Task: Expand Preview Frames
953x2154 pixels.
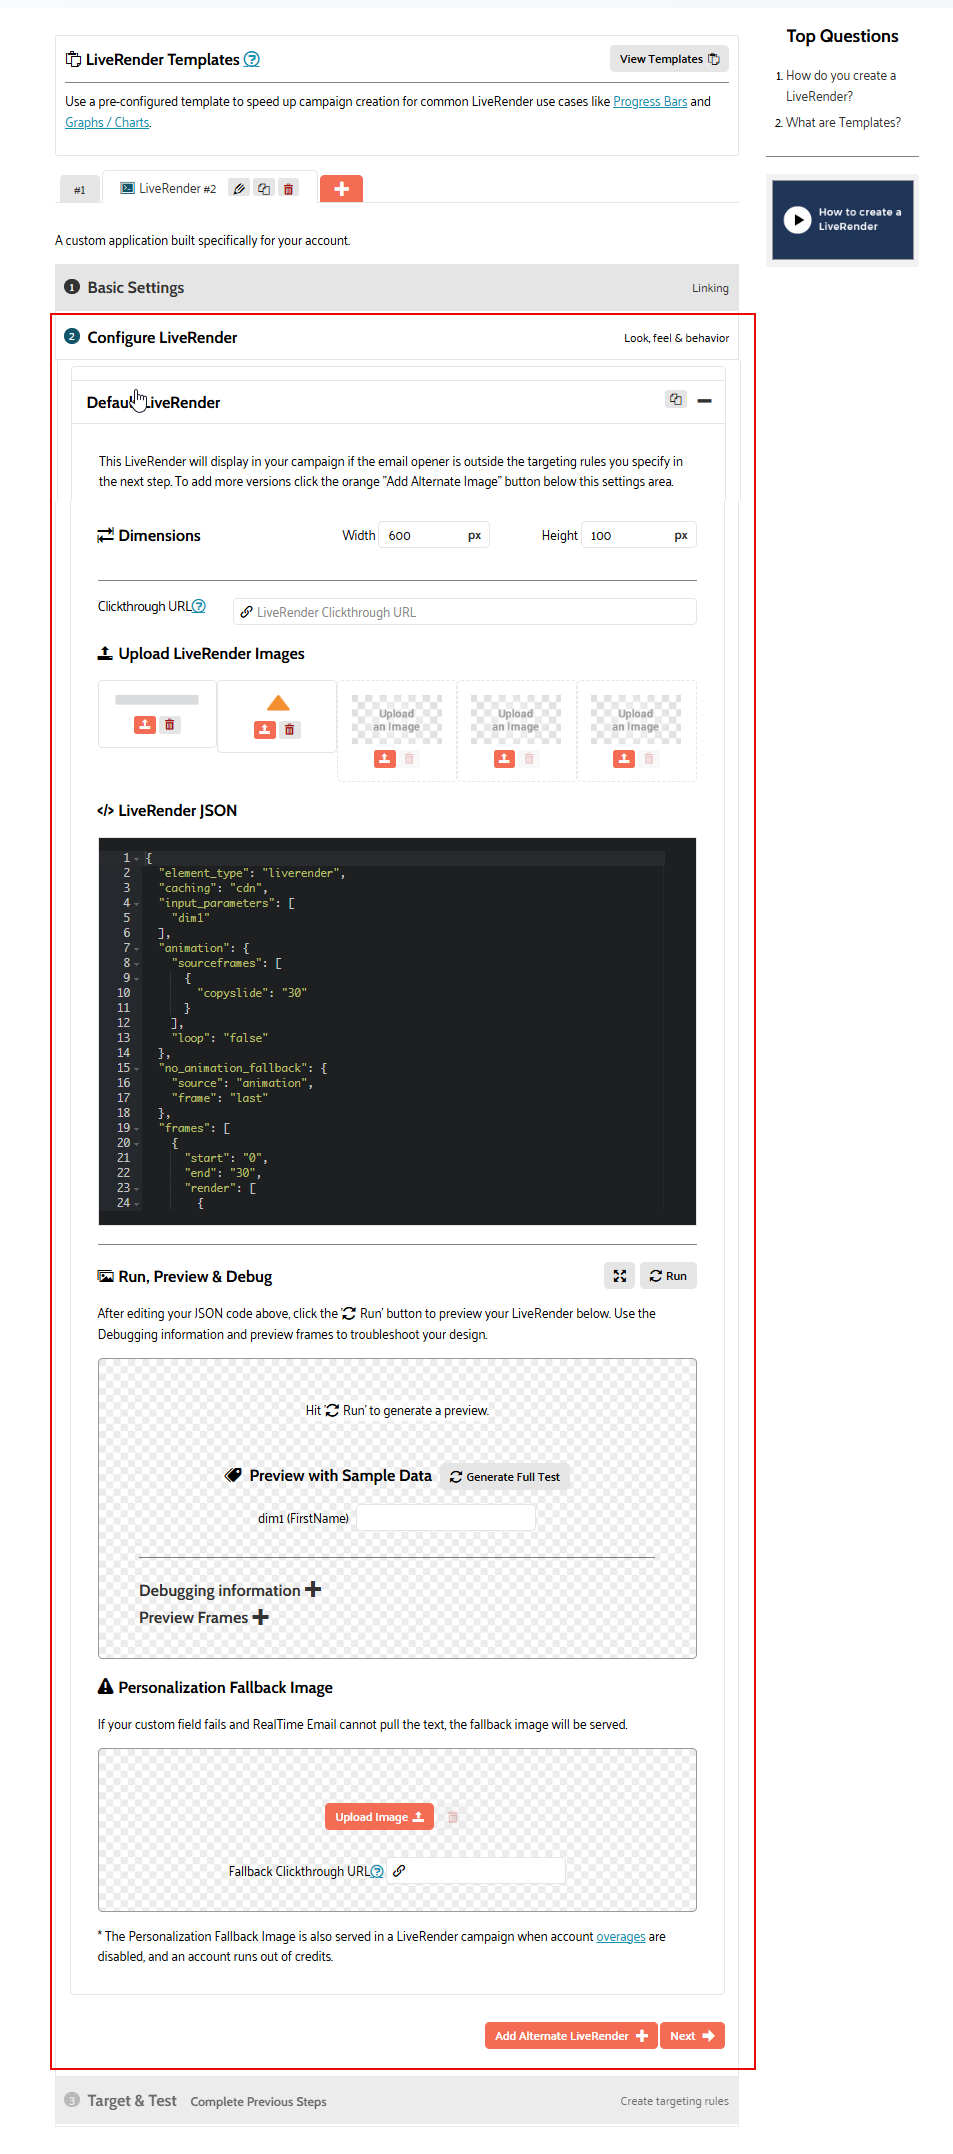Action: pos(204,1617)
